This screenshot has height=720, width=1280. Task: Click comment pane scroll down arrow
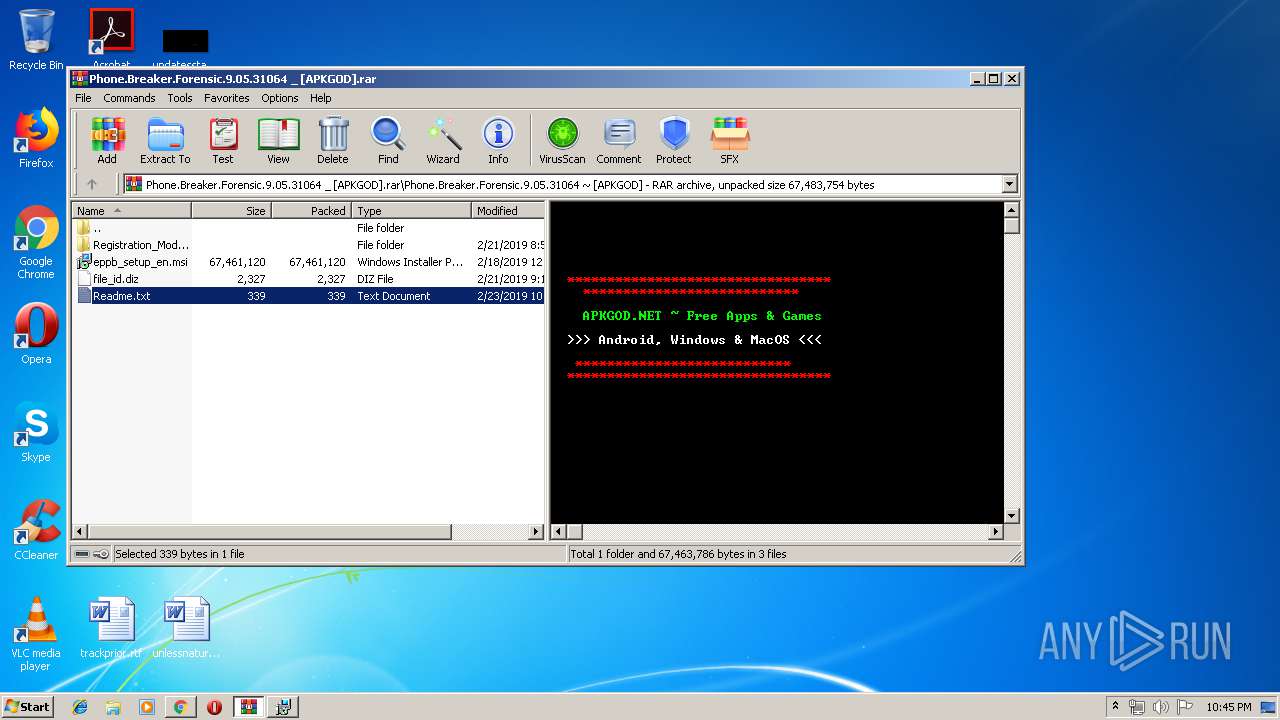tap(1011, 516)
